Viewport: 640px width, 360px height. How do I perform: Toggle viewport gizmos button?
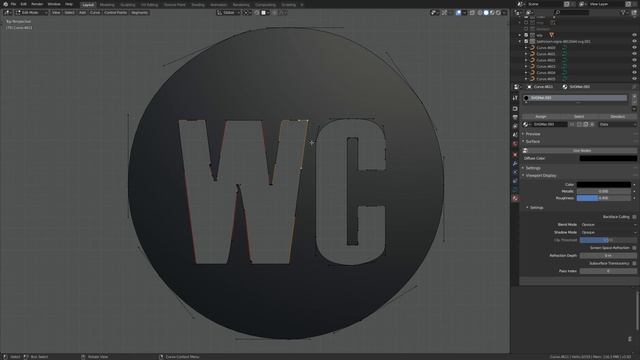point(444,13)
